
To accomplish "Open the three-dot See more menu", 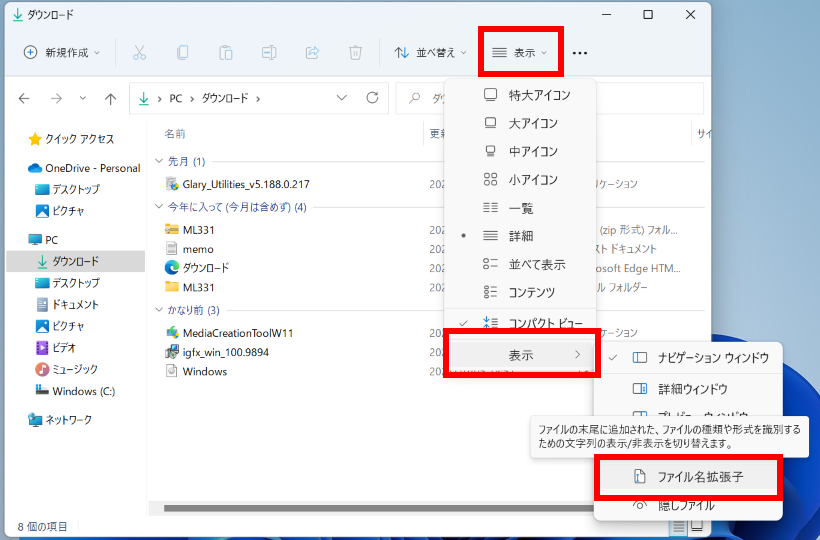I will pos(579,53).
